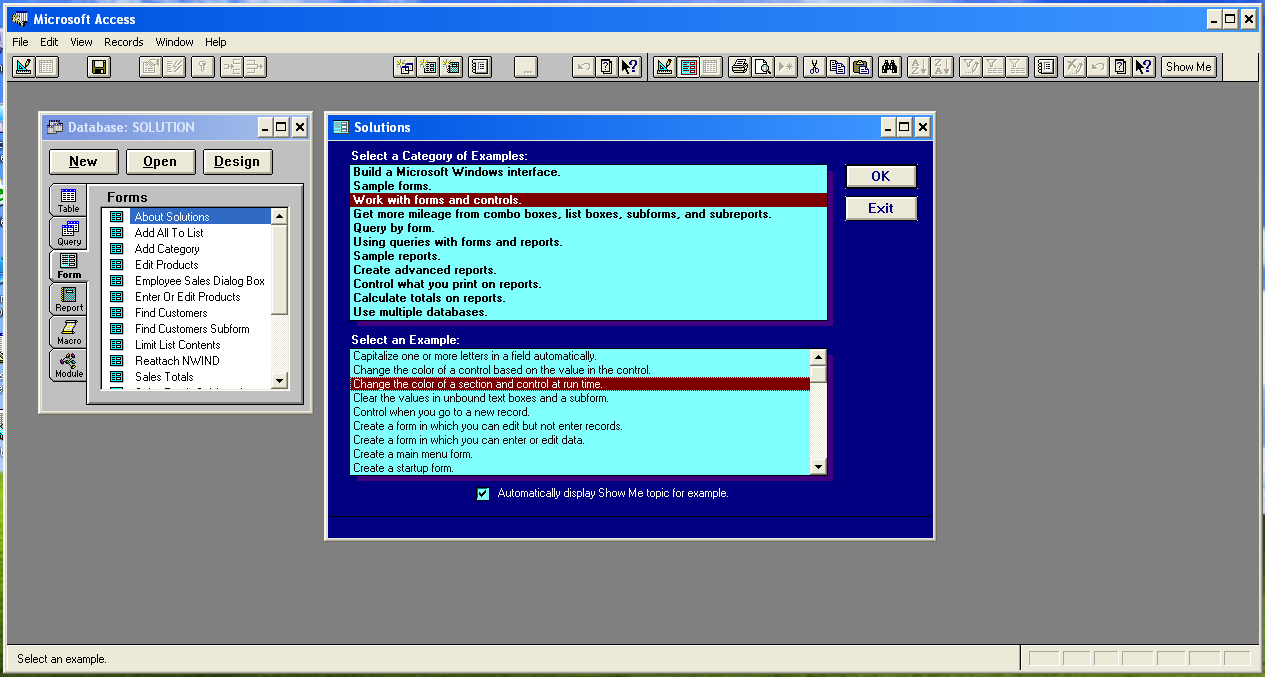Select Form View icon in toolbar

coord(689,67)
